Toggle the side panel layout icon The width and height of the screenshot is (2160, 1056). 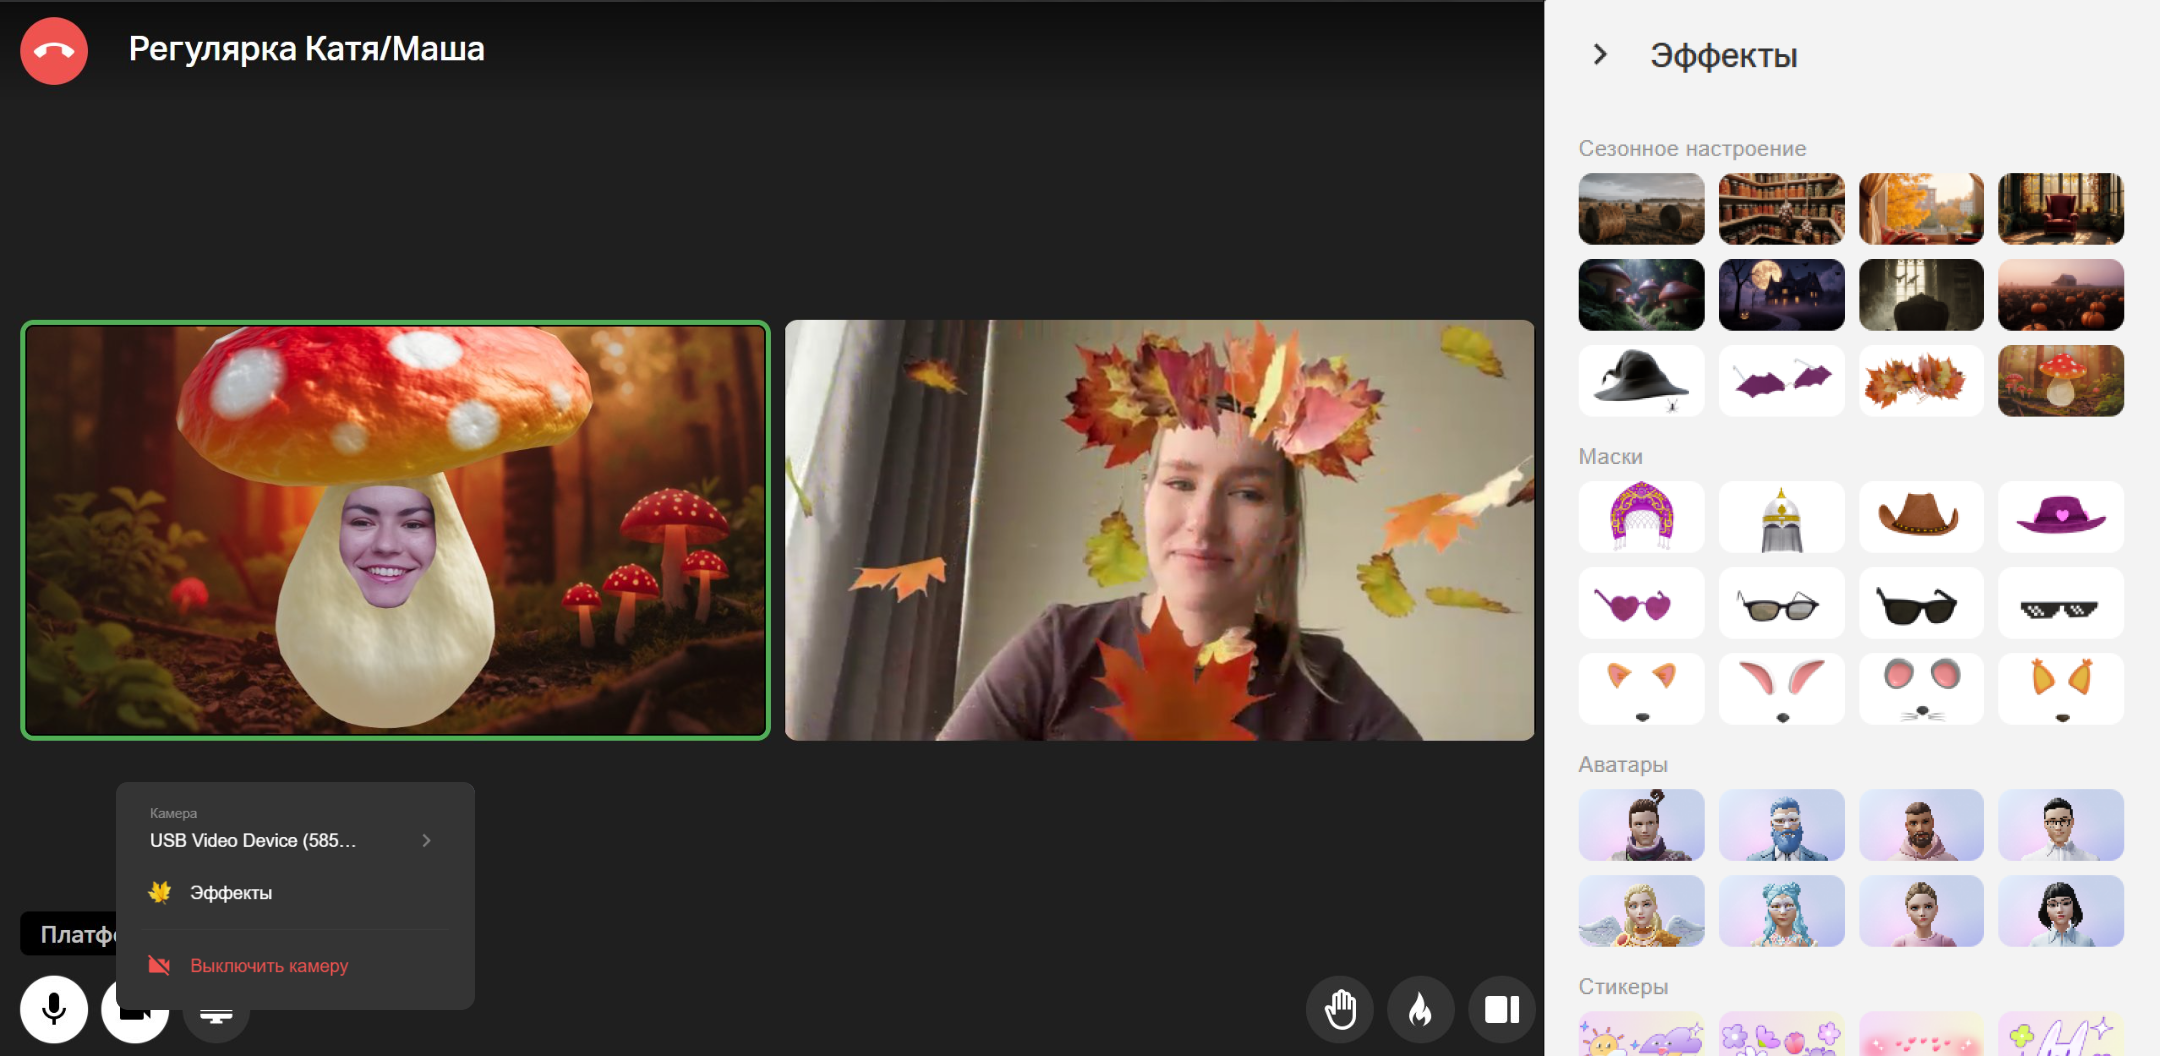pyautogui.click(x=1501, y=1010)
